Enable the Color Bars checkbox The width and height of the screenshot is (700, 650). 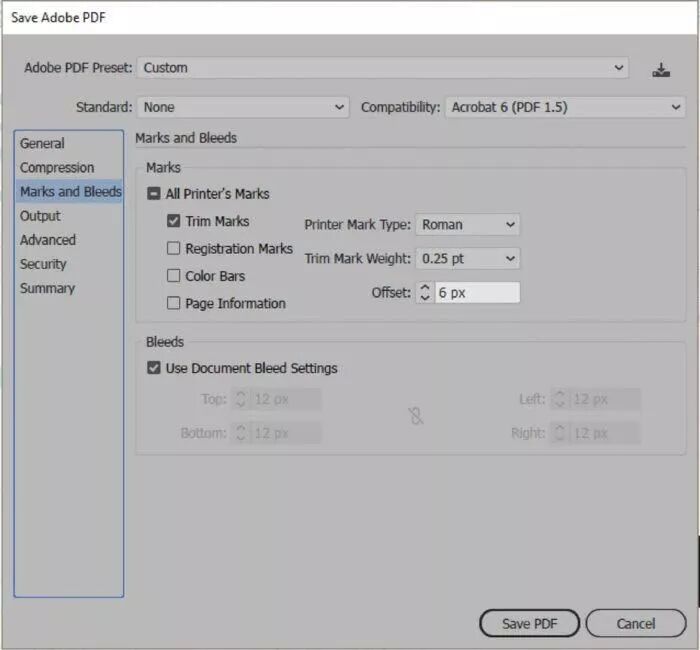click(x=173, y=276)
